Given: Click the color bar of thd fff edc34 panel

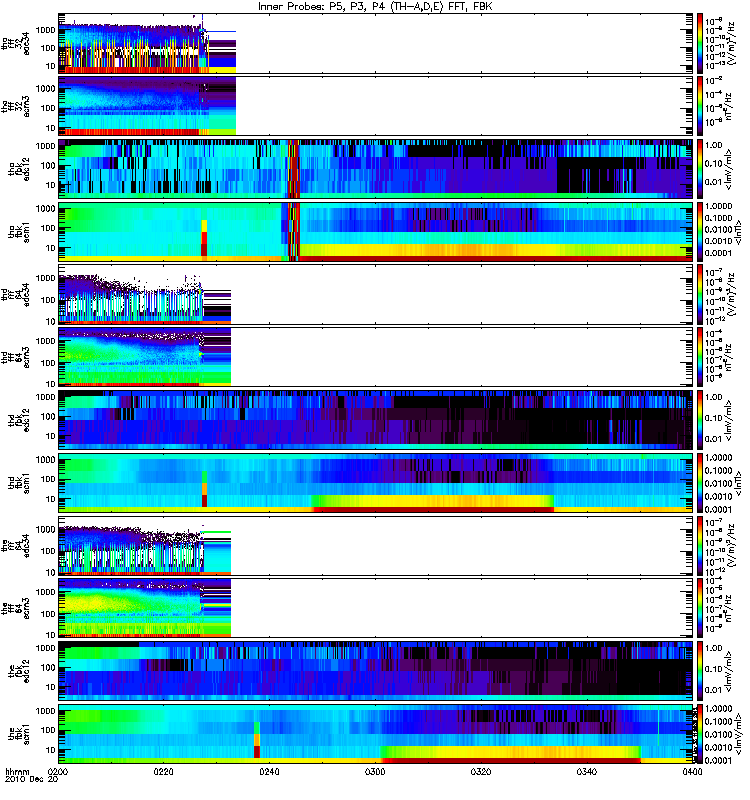Looking at the screenshot, I should click(x=699, y=294).
